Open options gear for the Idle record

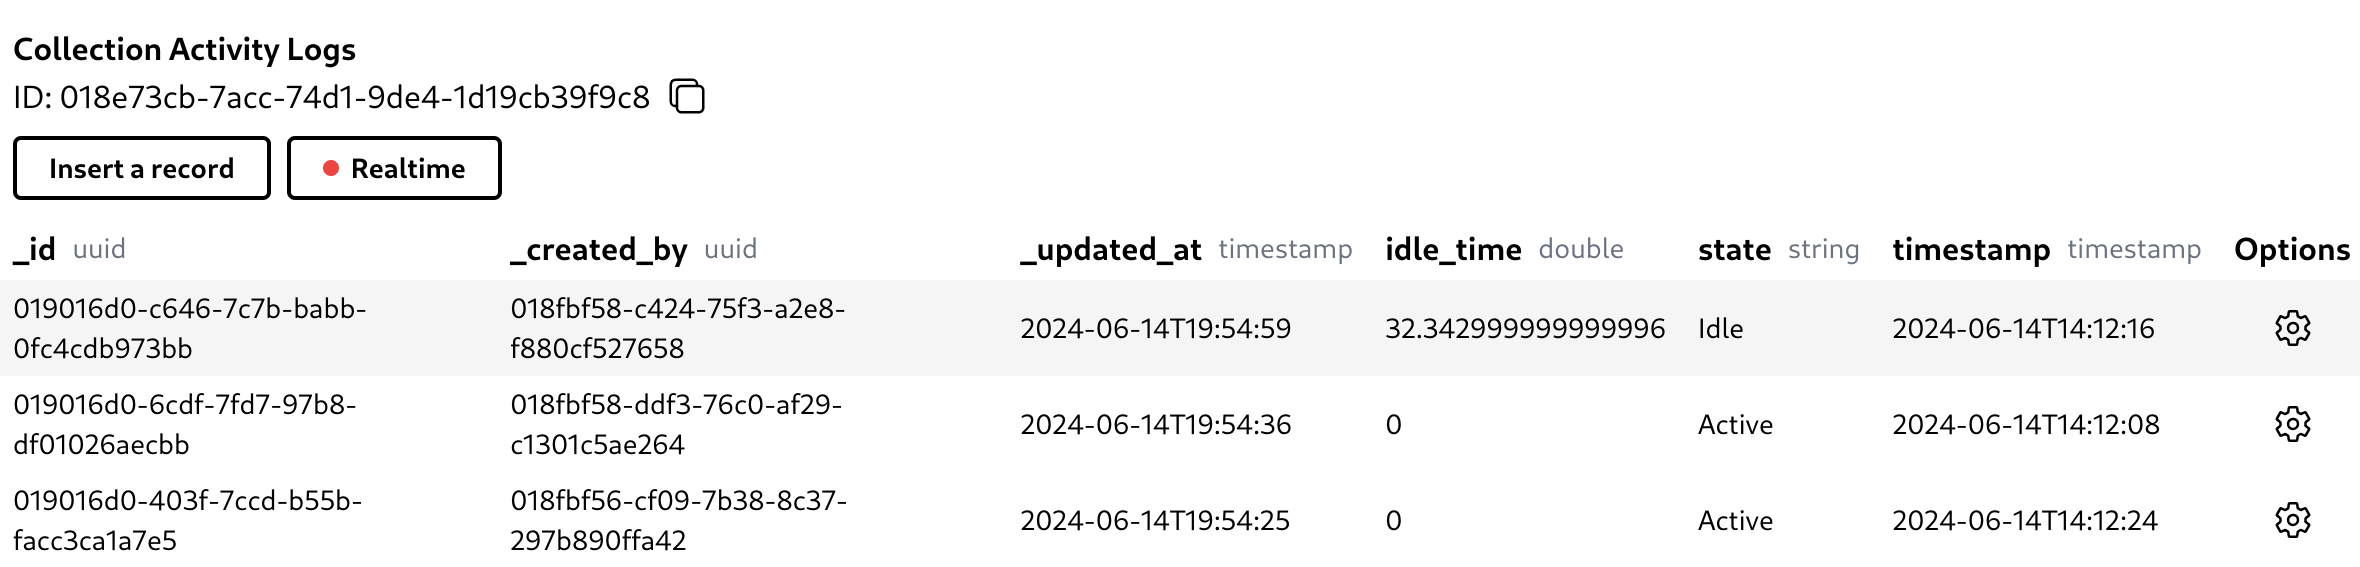[x=2292, y=328]
